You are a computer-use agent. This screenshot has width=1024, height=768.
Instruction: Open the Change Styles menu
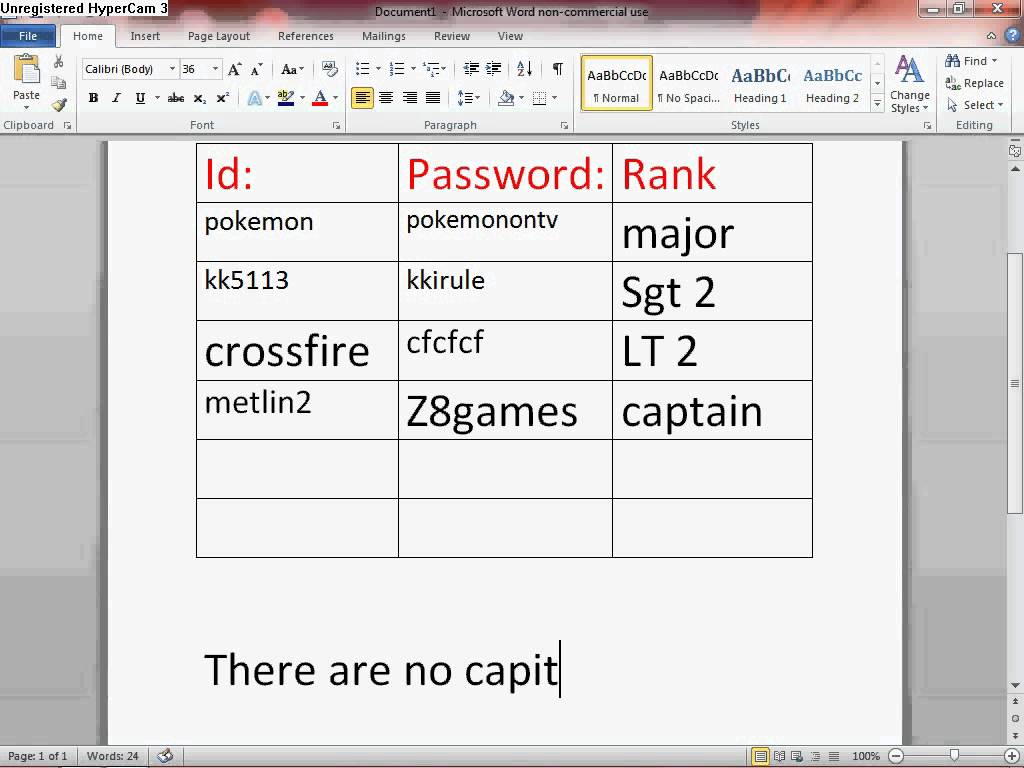point(909,84)
